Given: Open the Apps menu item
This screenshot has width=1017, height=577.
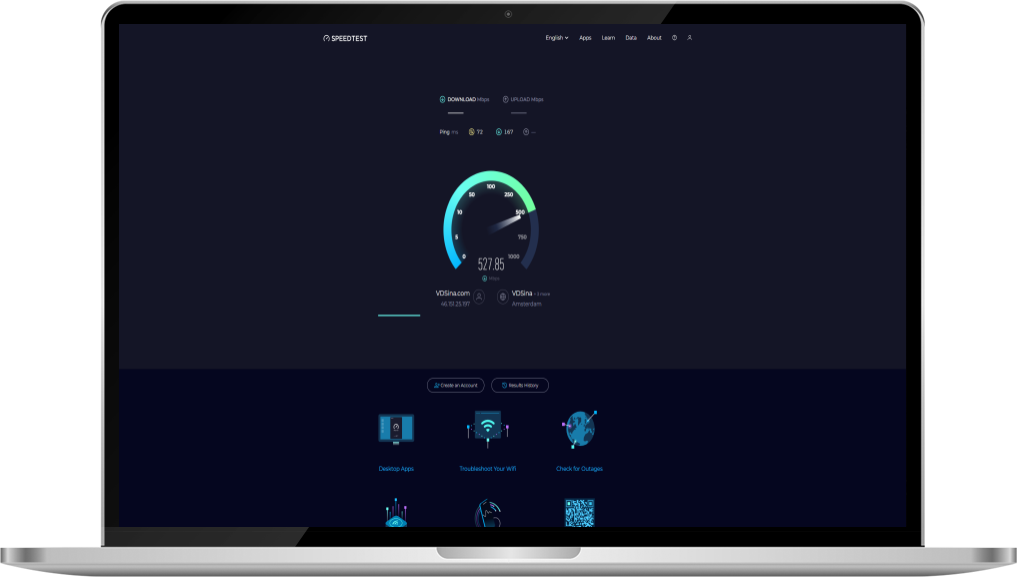Looking at the screenshot, I should point(585,38).
